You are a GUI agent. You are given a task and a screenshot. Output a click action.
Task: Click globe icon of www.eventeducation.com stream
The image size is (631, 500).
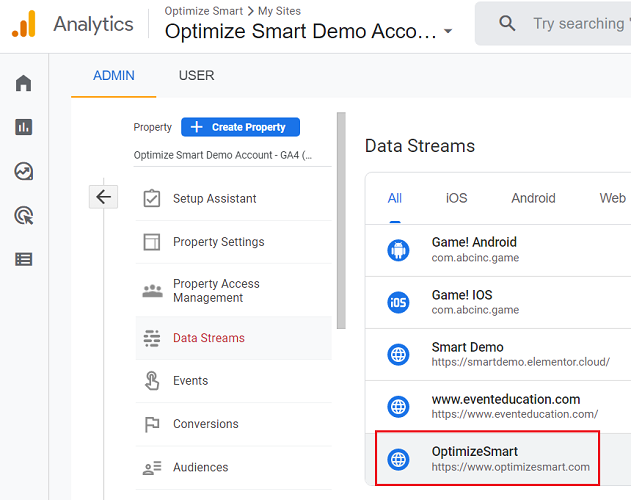tap(398, 407)
